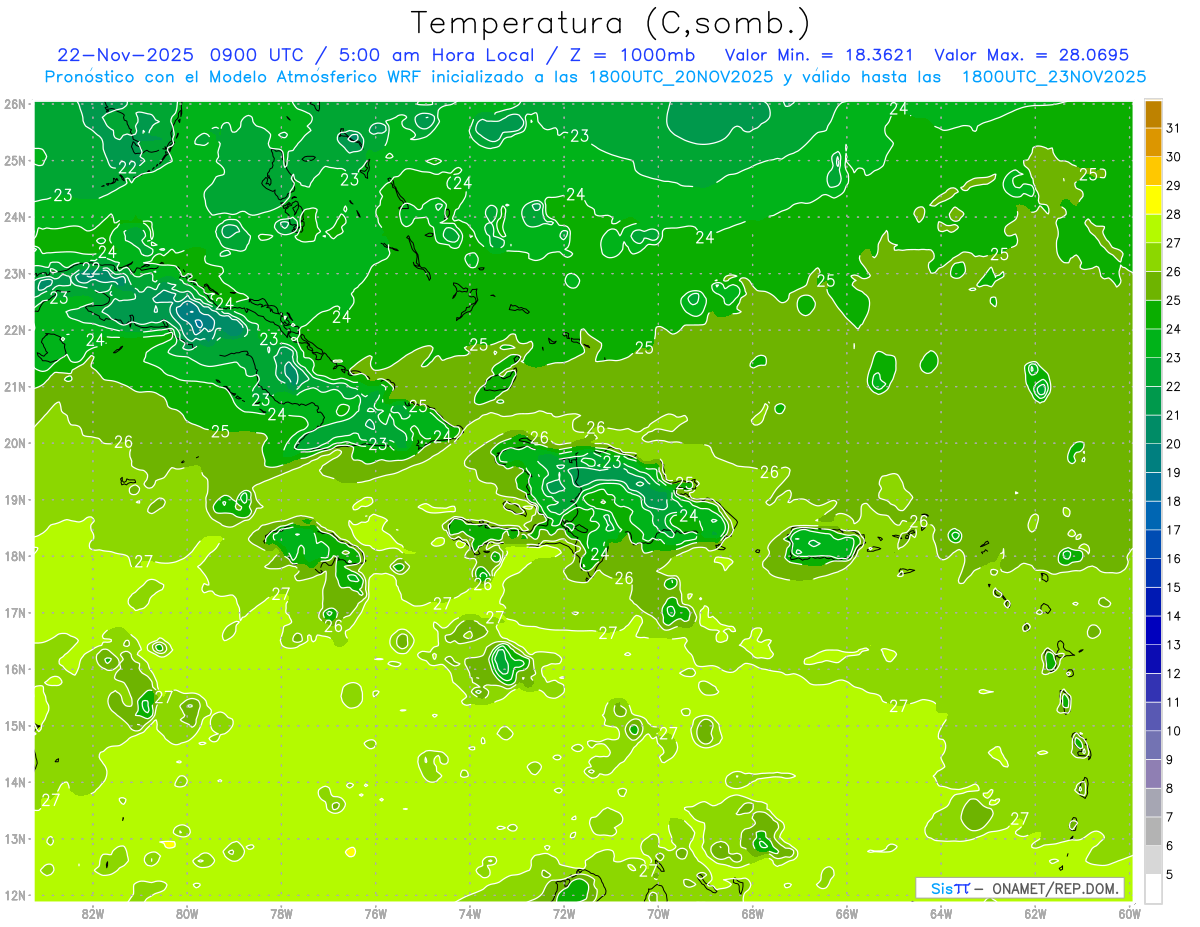Click the 18N latitude axis label
The image size is (1200, 927).
(16, 556)
